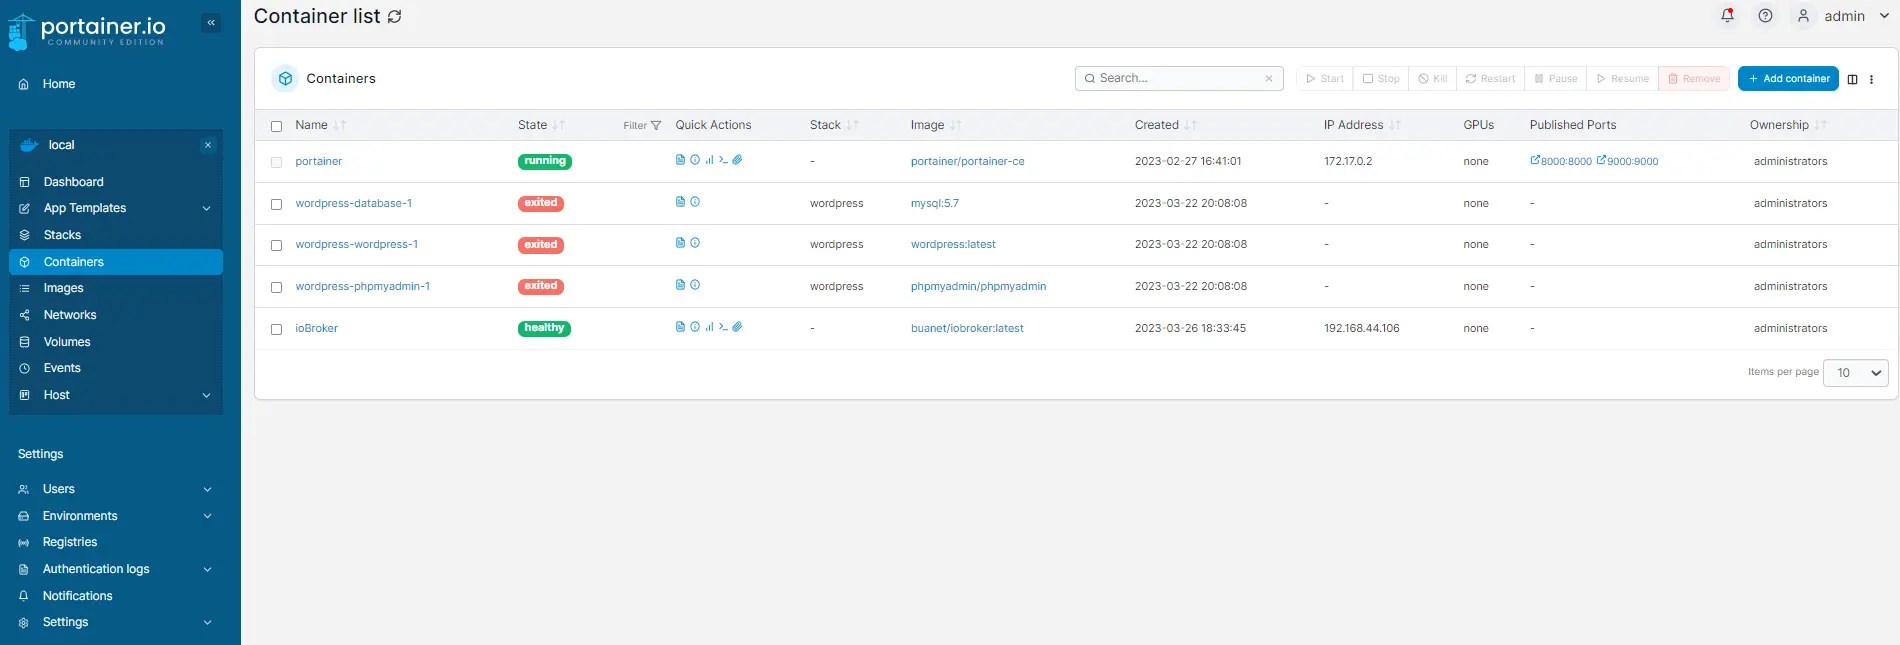The height and width of the screenshot is (645, 1900).
Task: Open the items per page dropdown
Action: [x=1856, y=373]
